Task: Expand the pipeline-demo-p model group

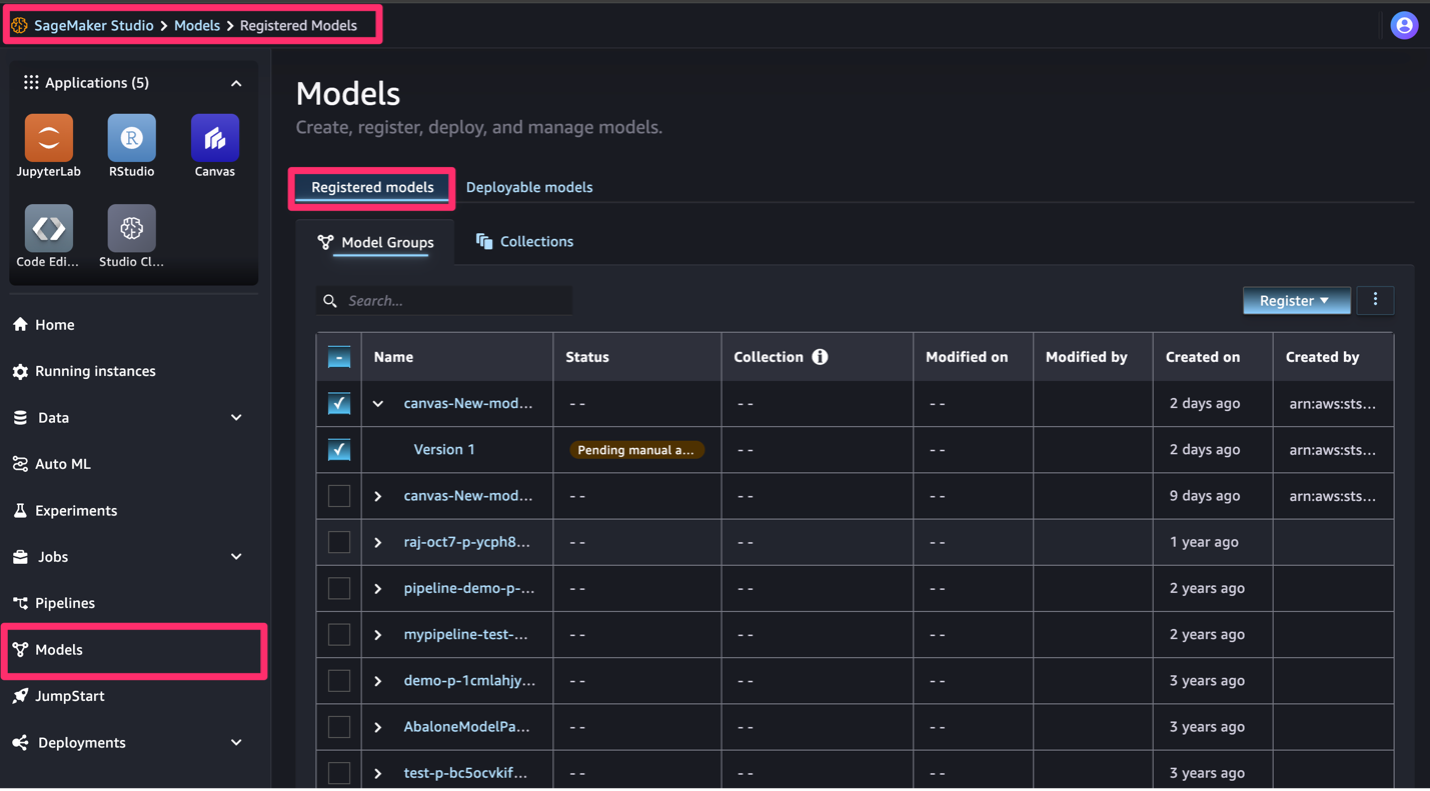Action: coord(378,588)
